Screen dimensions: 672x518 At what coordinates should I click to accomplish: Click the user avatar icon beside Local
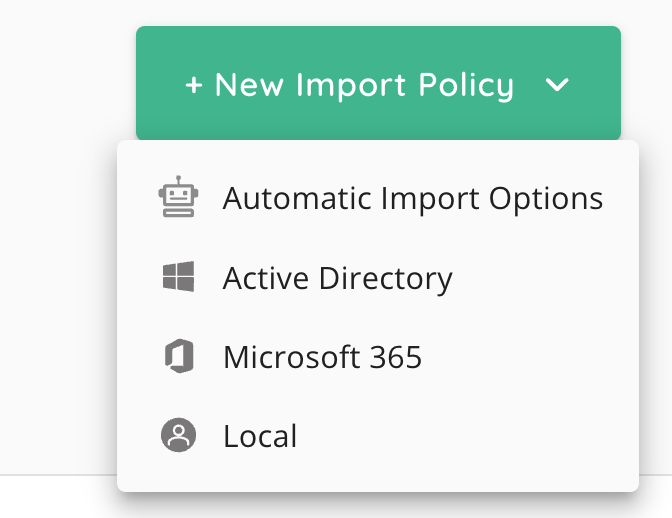point(178,435)
